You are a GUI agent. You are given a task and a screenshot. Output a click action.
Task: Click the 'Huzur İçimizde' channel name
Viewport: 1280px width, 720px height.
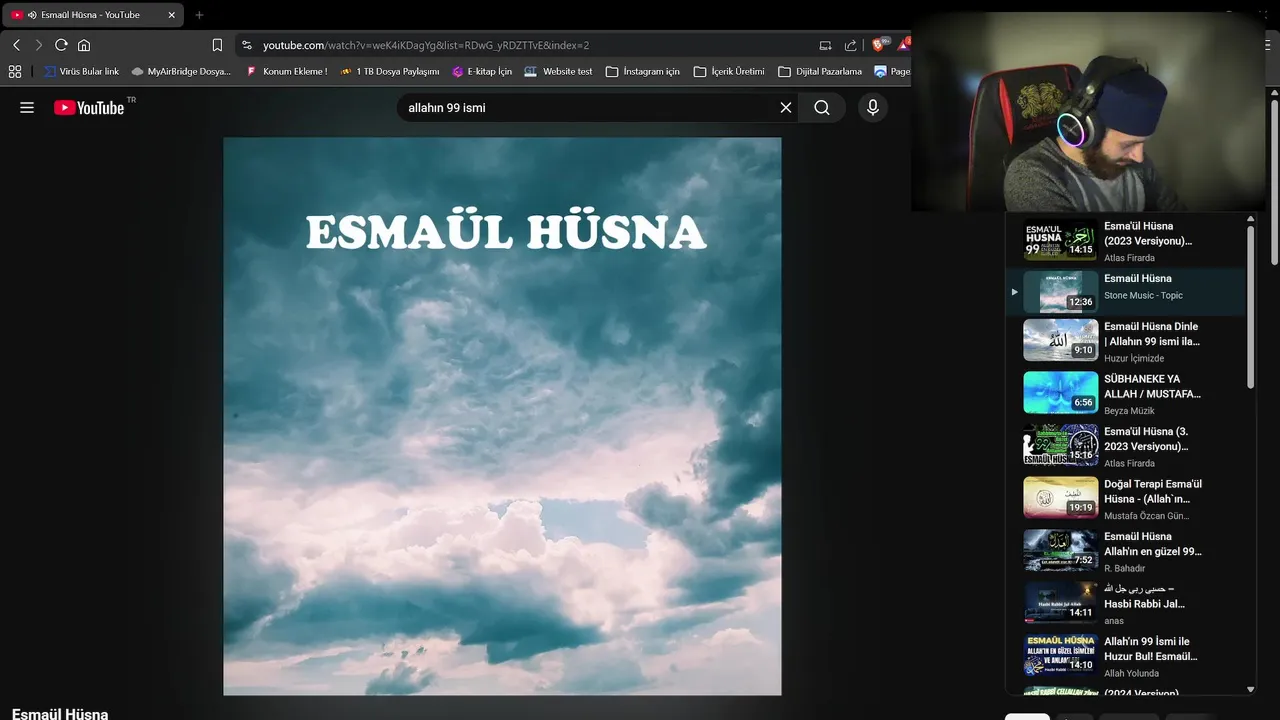click(1134, 358)
